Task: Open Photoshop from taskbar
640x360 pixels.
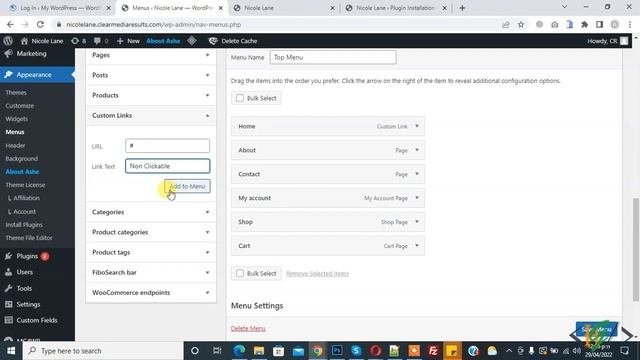Action: click(337, 351)
